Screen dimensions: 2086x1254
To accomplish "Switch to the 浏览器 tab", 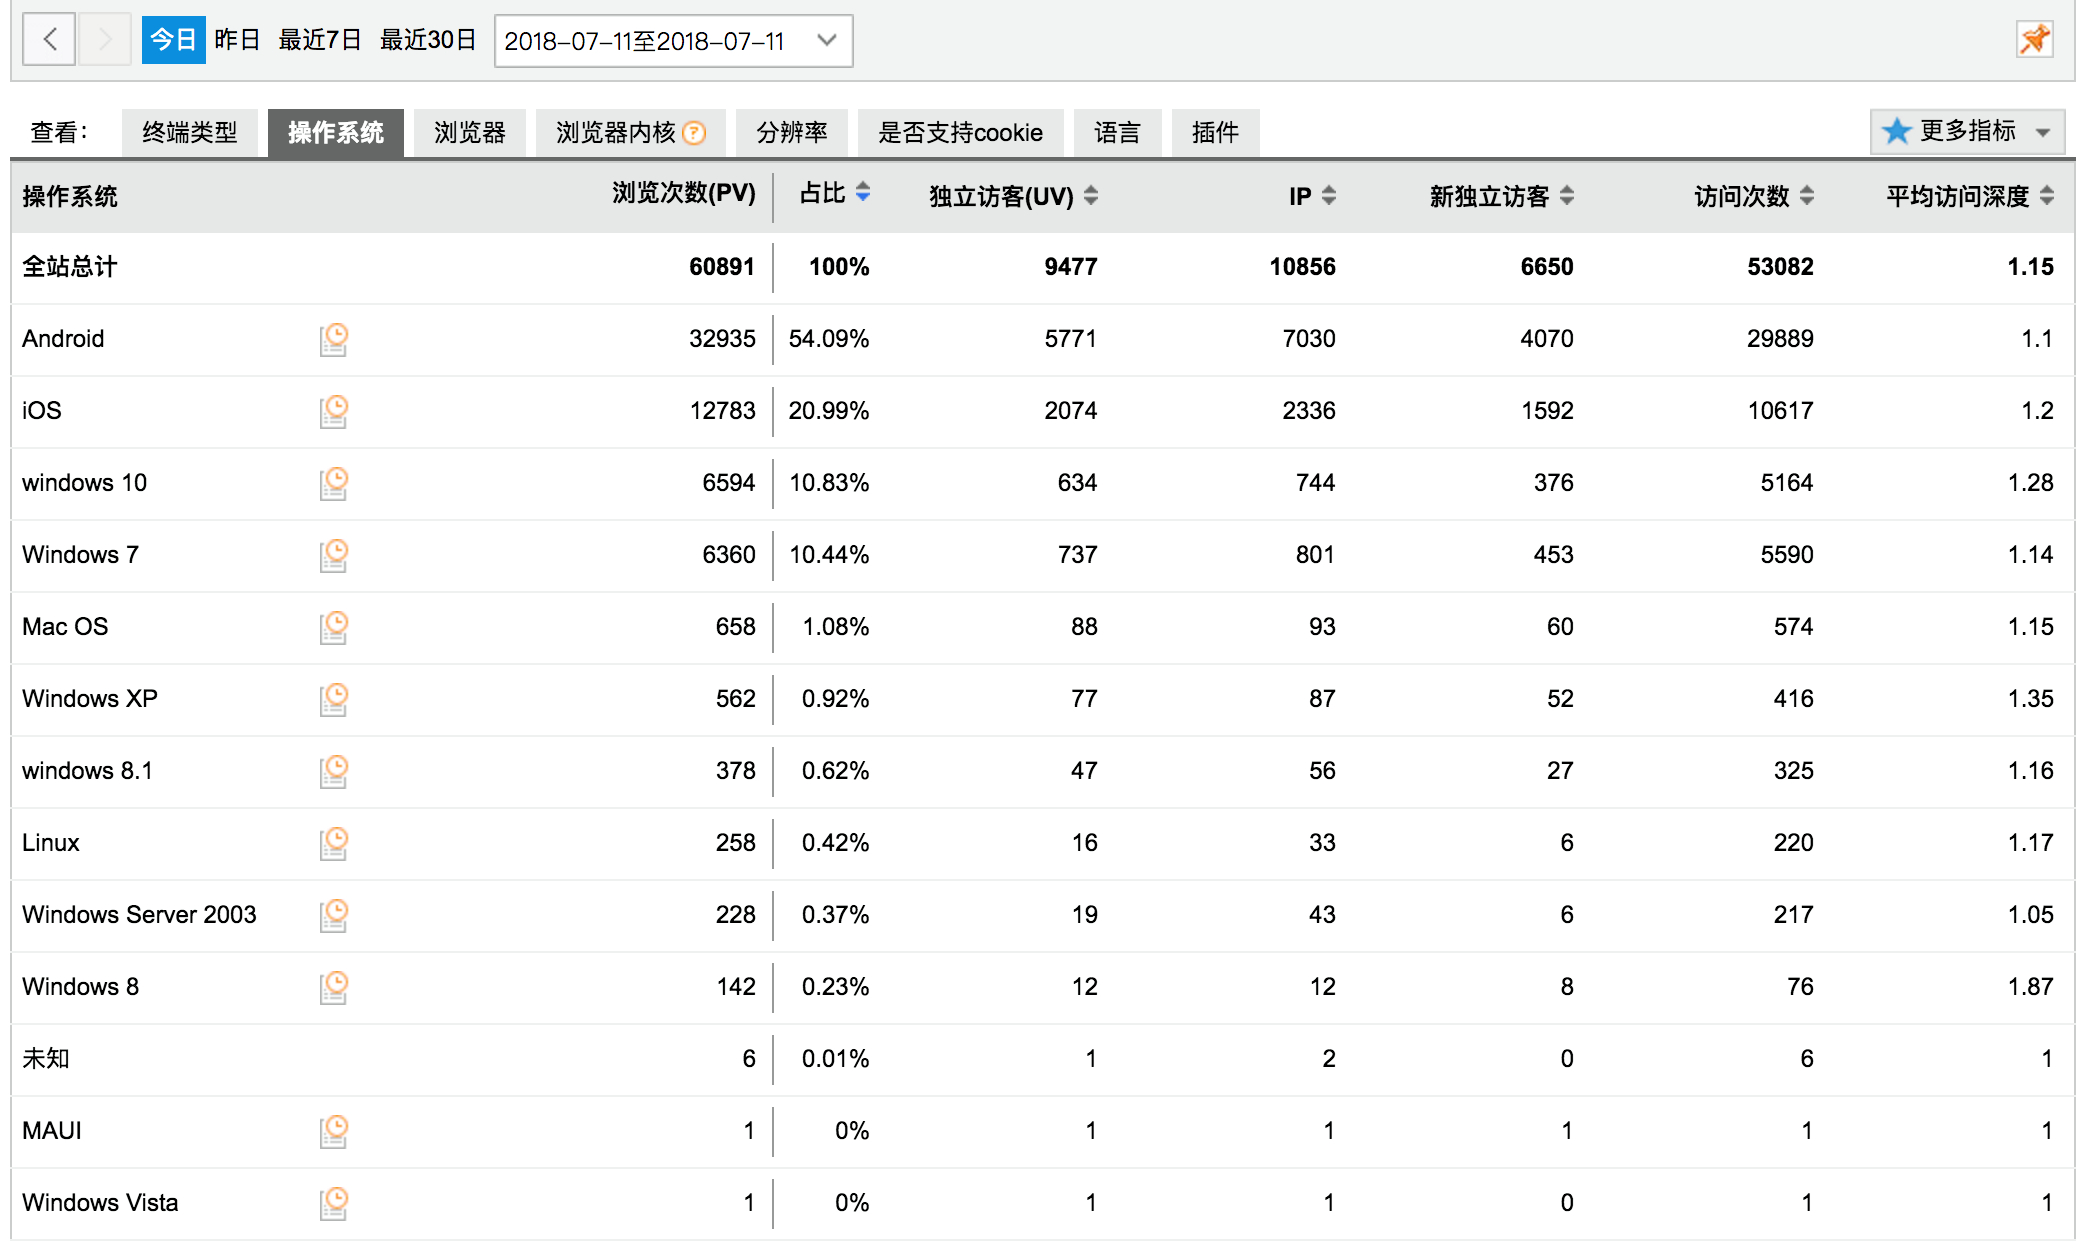I will click(x=469, y=133).
